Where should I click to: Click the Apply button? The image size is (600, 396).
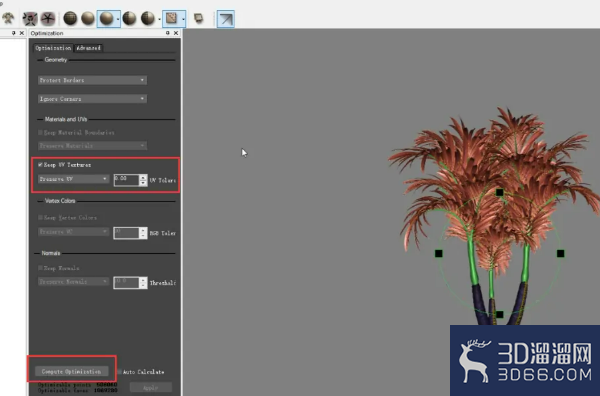(150, 388)
